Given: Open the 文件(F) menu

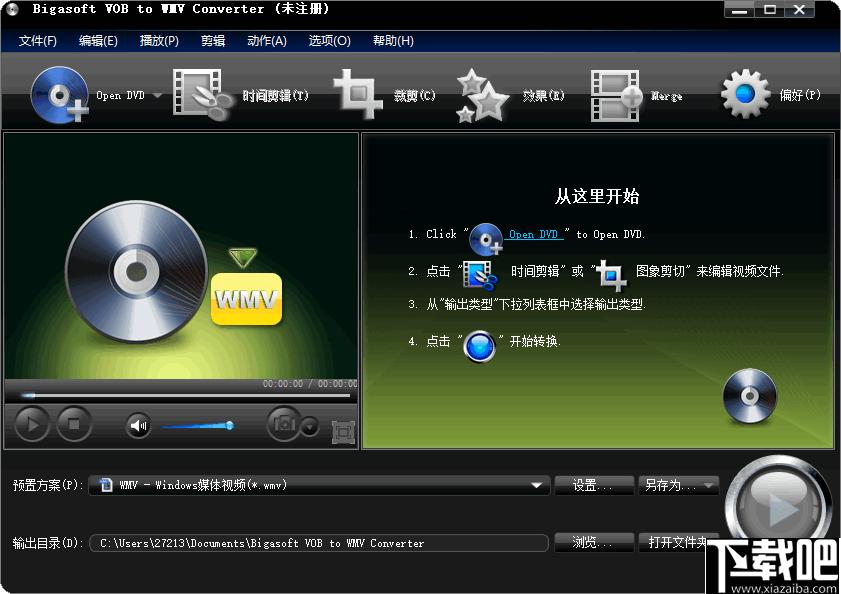Looking at the screenshot, I should (x=38, y=41).
